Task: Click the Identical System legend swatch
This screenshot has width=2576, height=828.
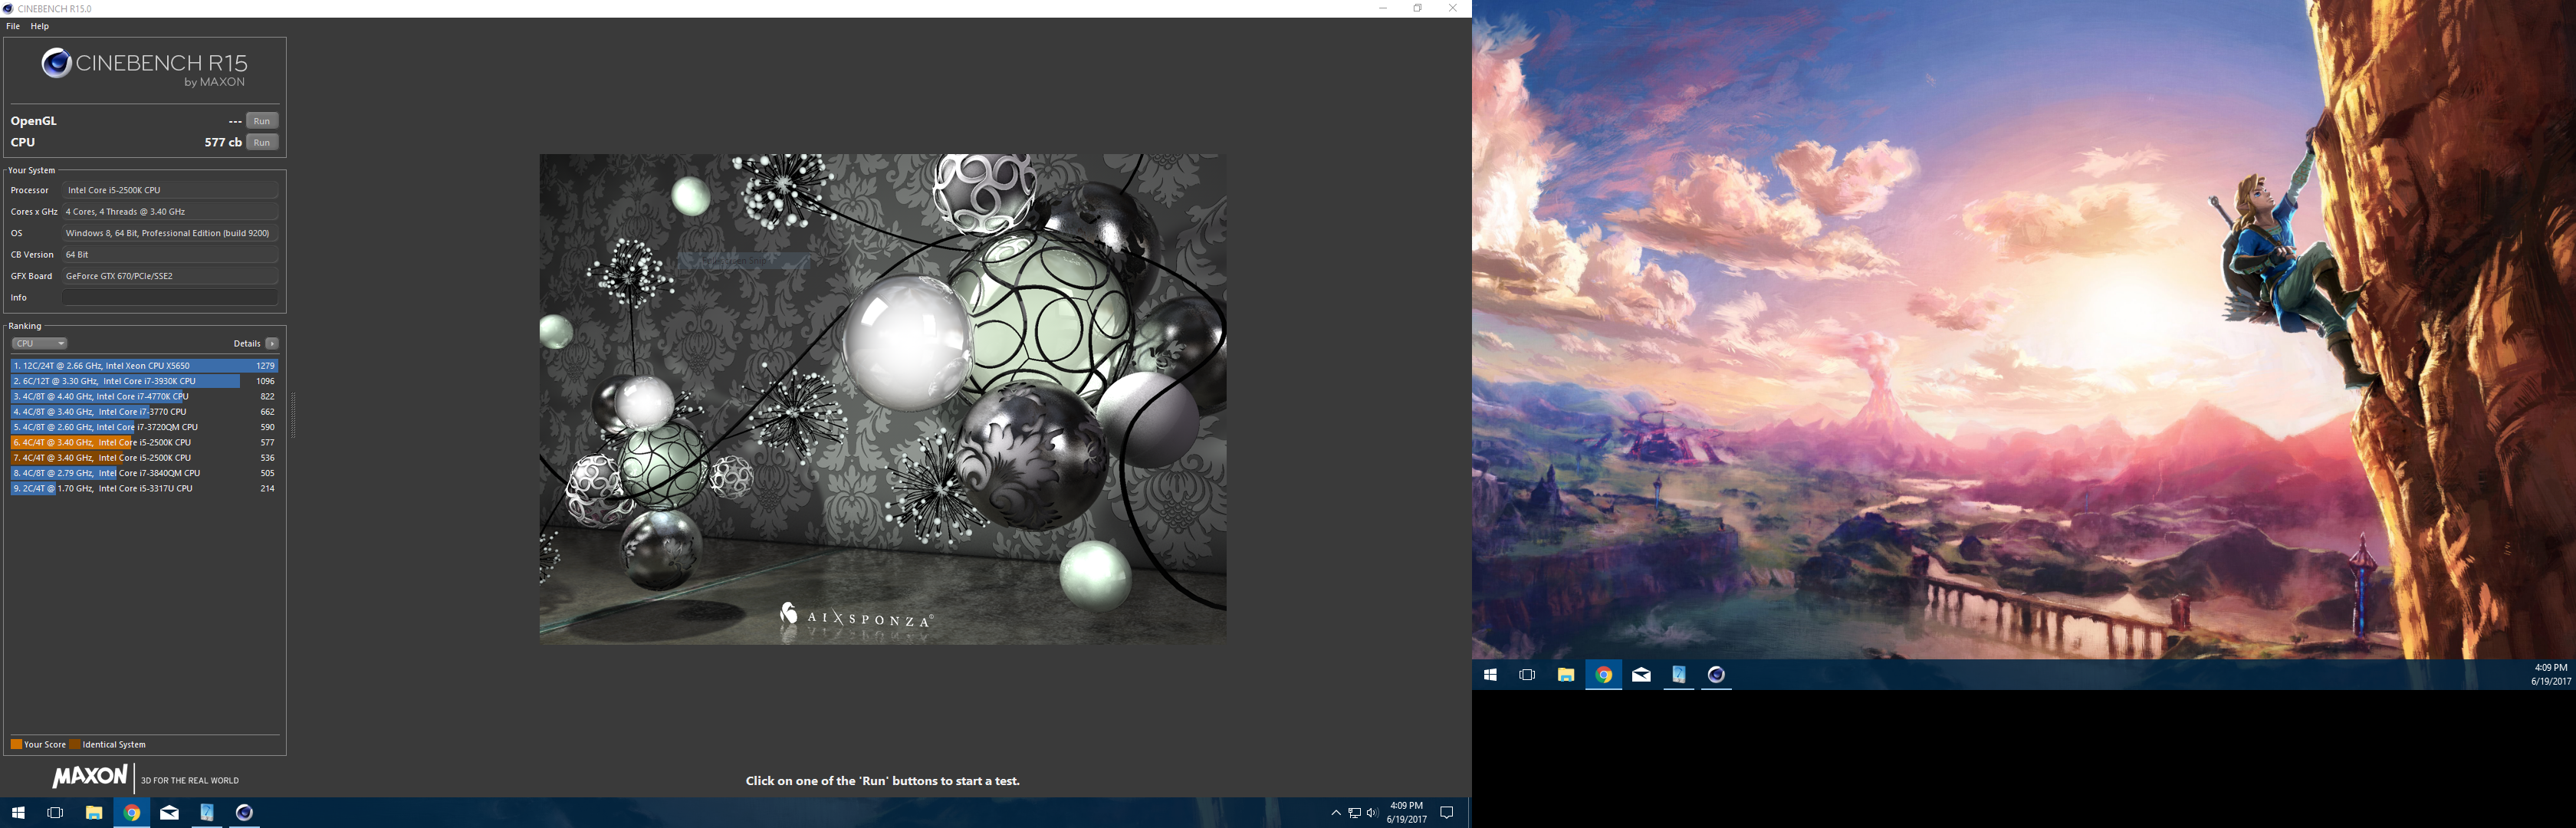Action: tap(75, 744)
